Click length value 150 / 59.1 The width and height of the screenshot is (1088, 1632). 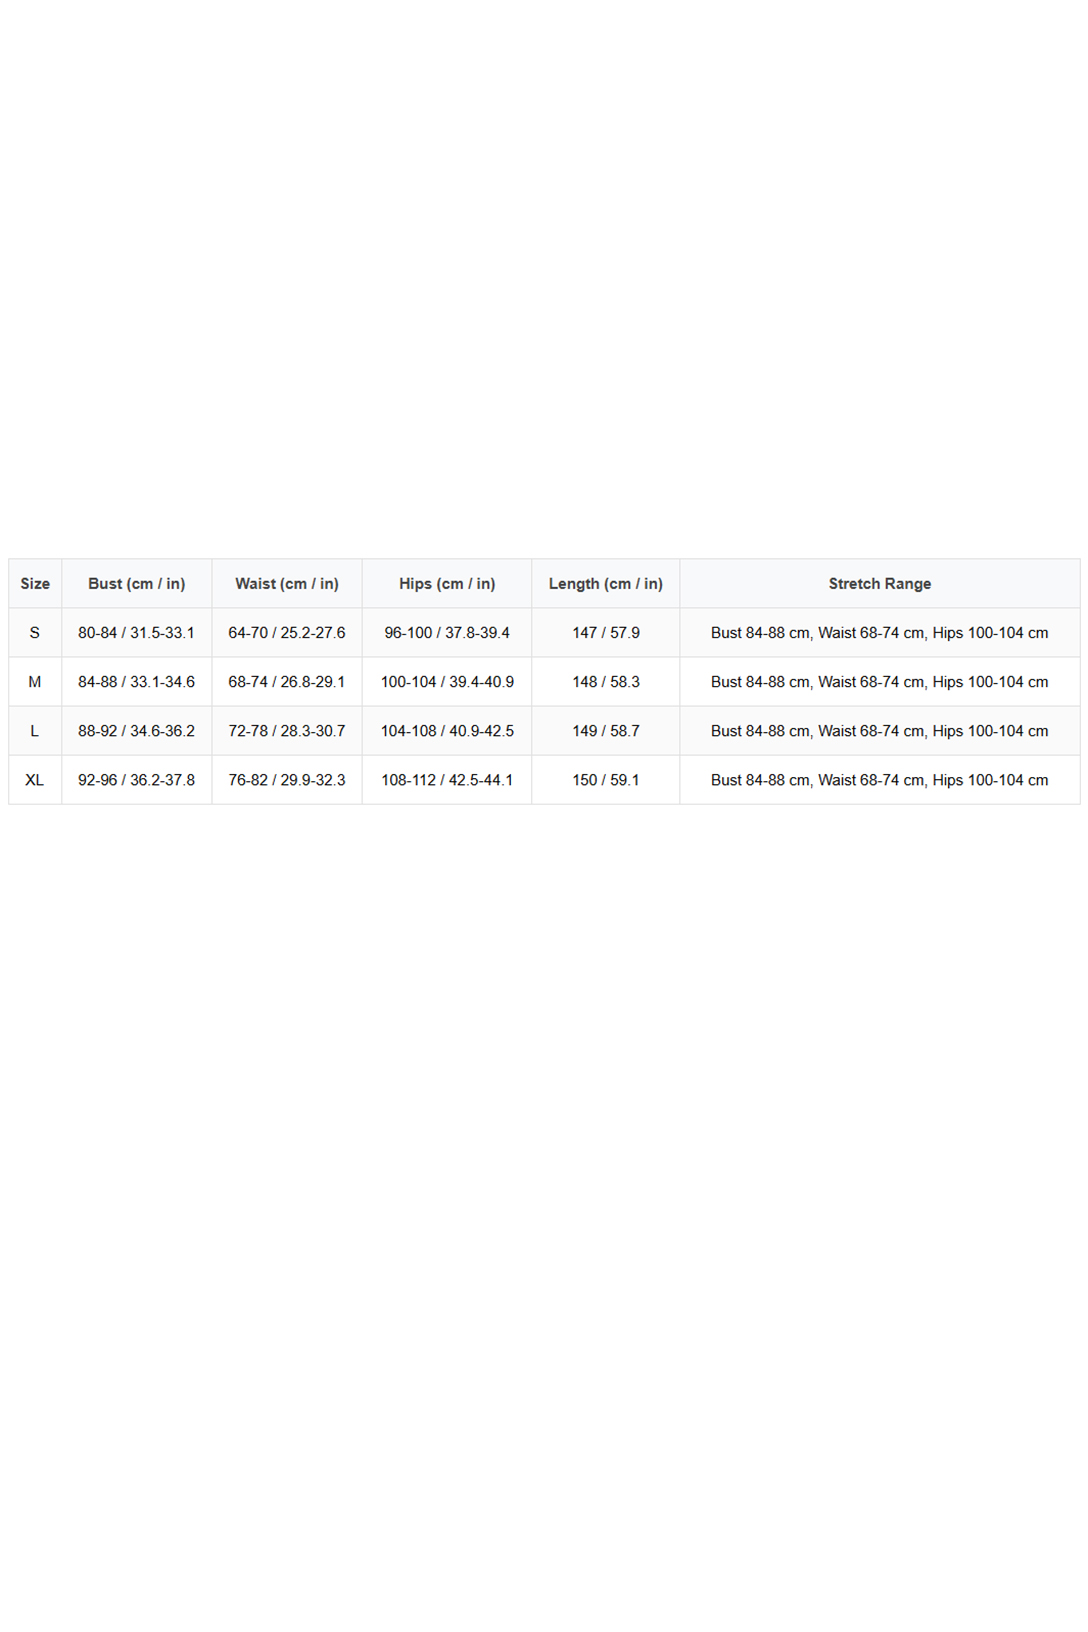tap(606, 780)
